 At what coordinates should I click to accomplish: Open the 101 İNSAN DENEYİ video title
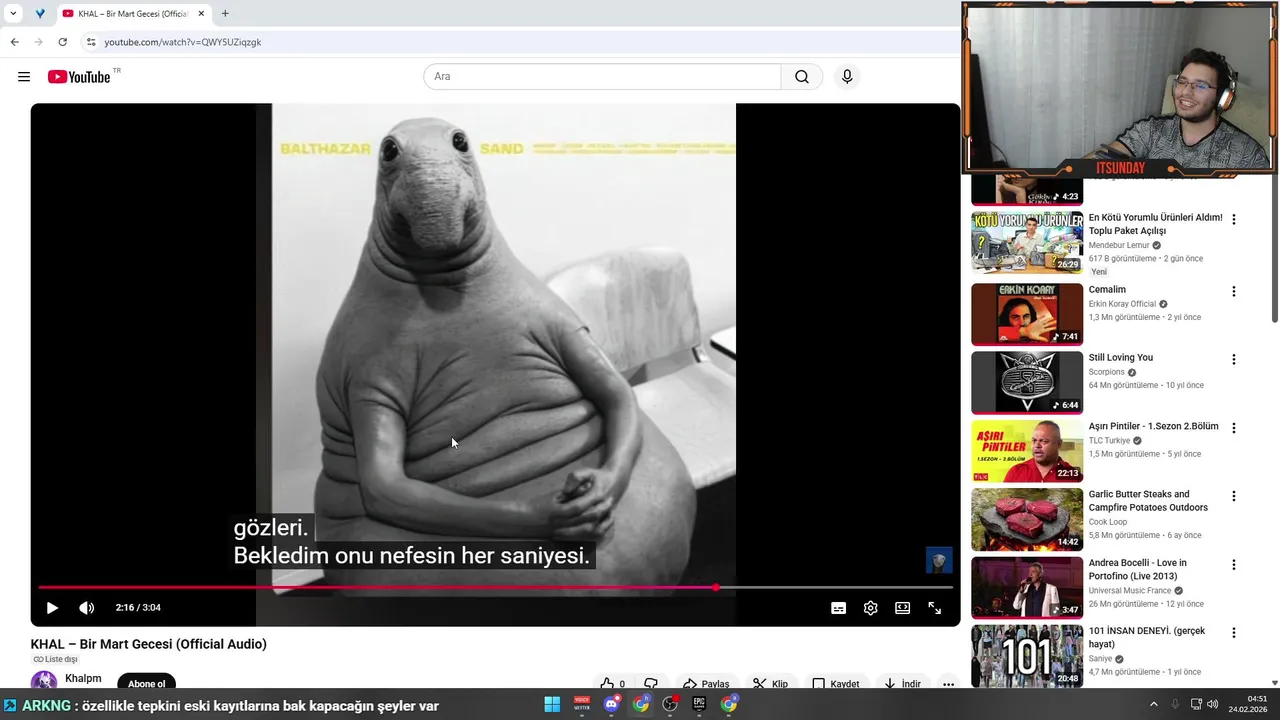(x=1147, y=637)
